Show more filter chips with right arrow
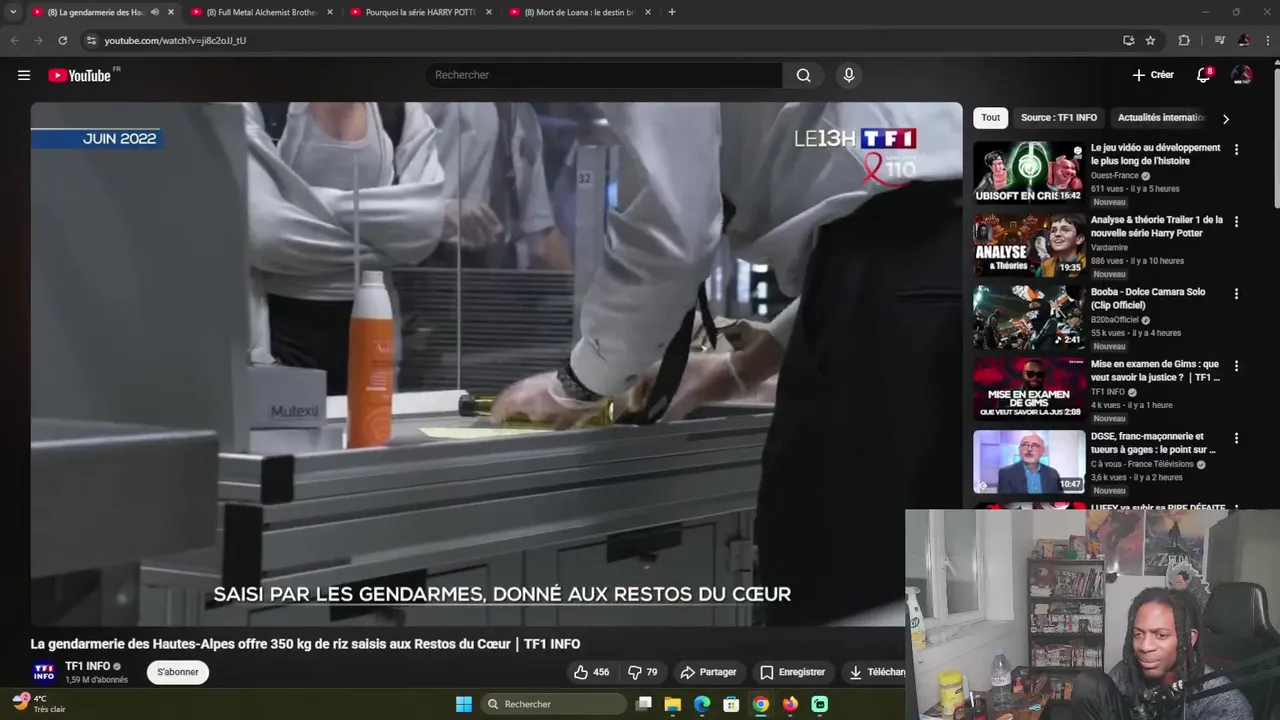Image resolution: width=1280 pixels, height=720 pixels. [x=1226, y=119]
